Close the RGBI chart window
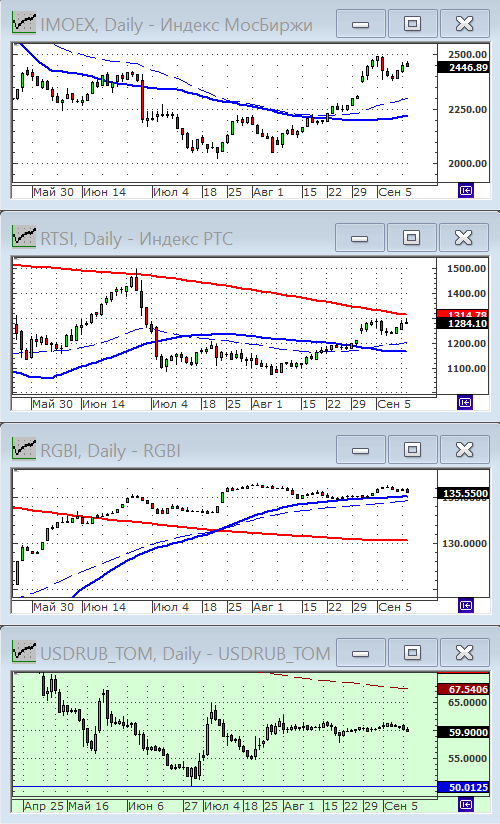 pos(465,450)
